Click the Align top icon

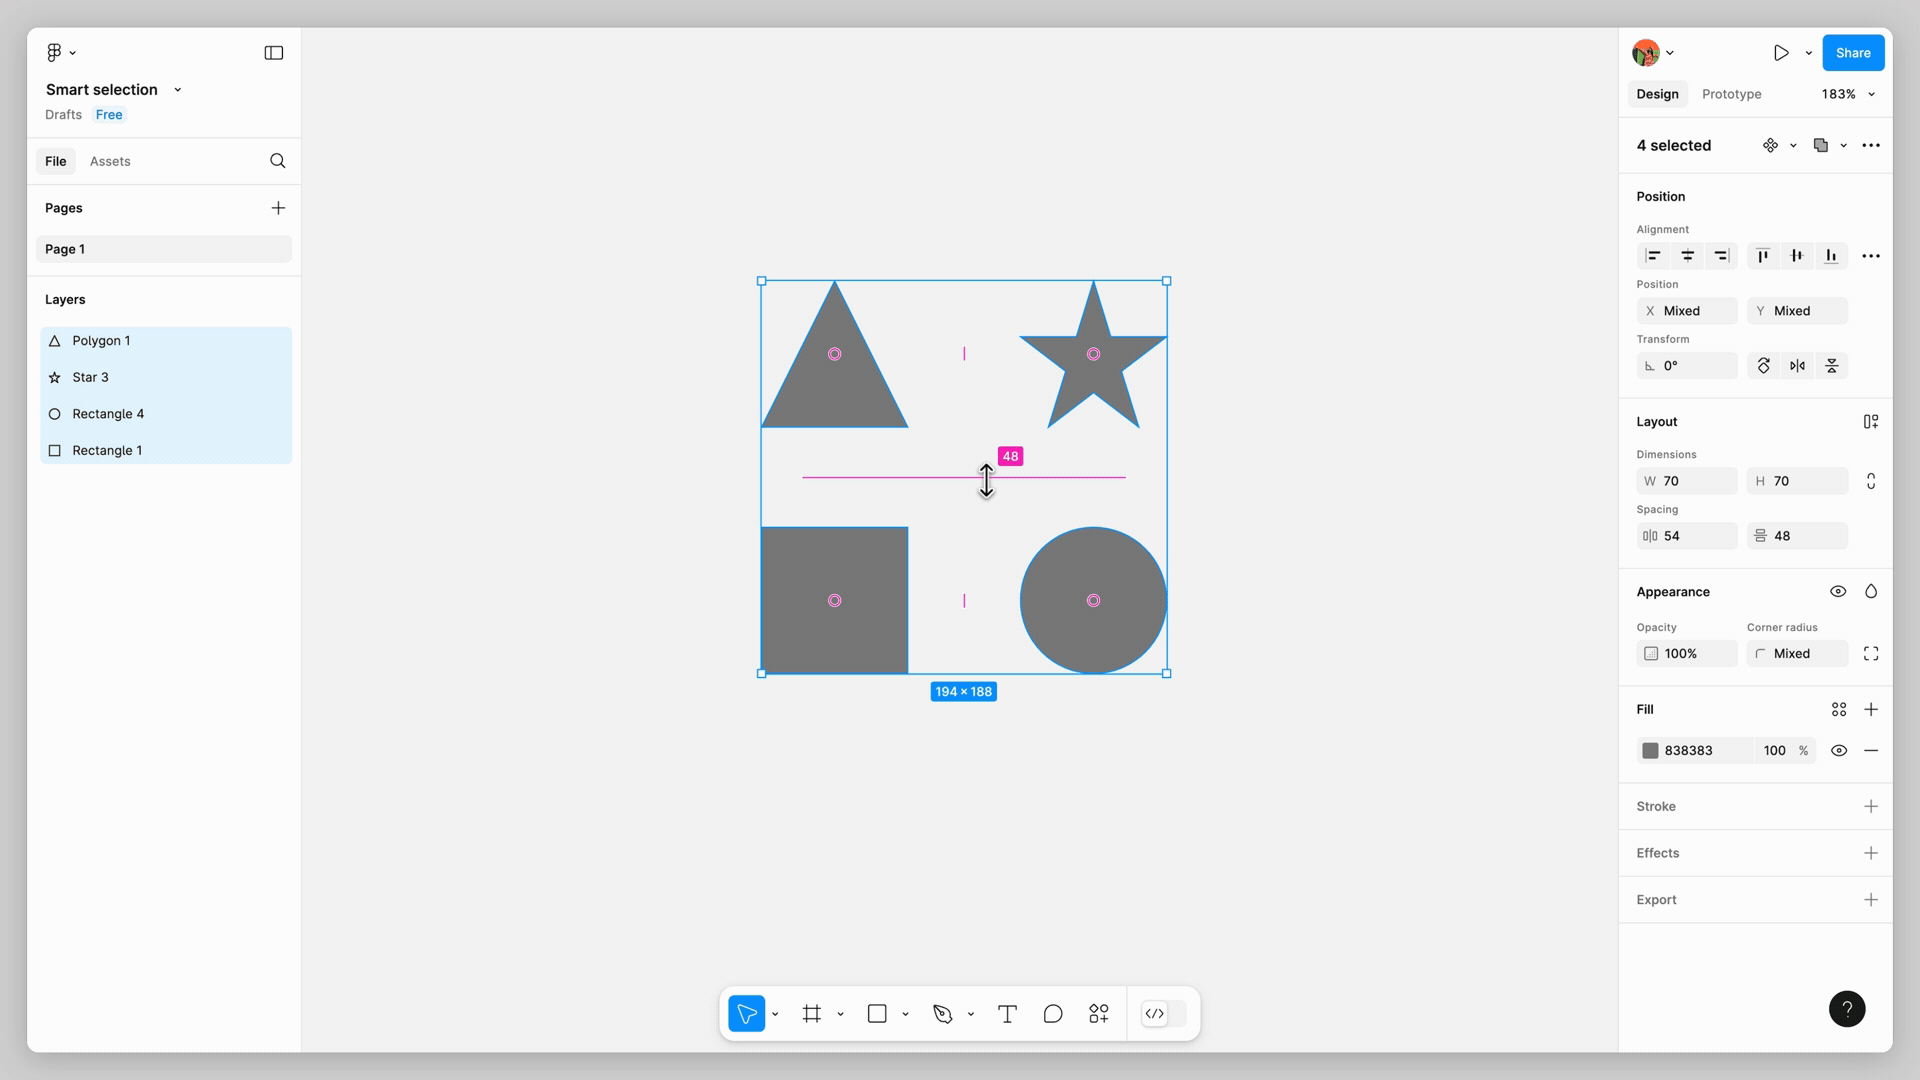coord(1763,256)
